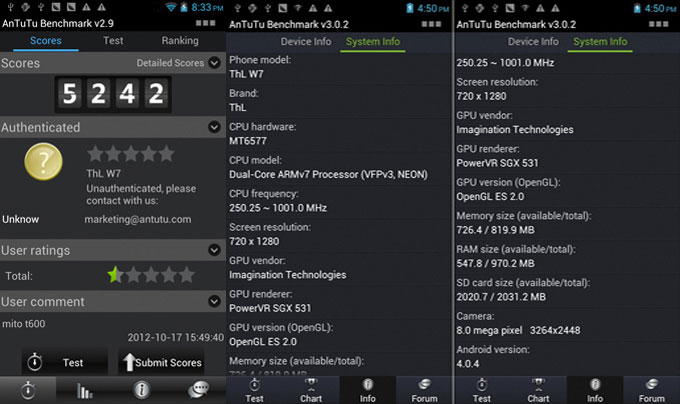Click the ThL W7 phone model value
The width and height of the screenshot is (680, 404).
click(x=246, y=74)
